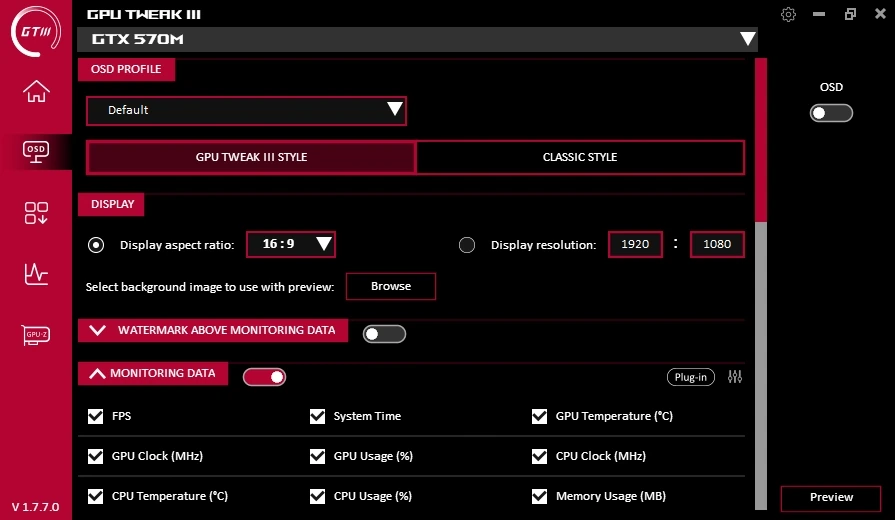
Task: Click the Plug-in button
Action: 691,377
